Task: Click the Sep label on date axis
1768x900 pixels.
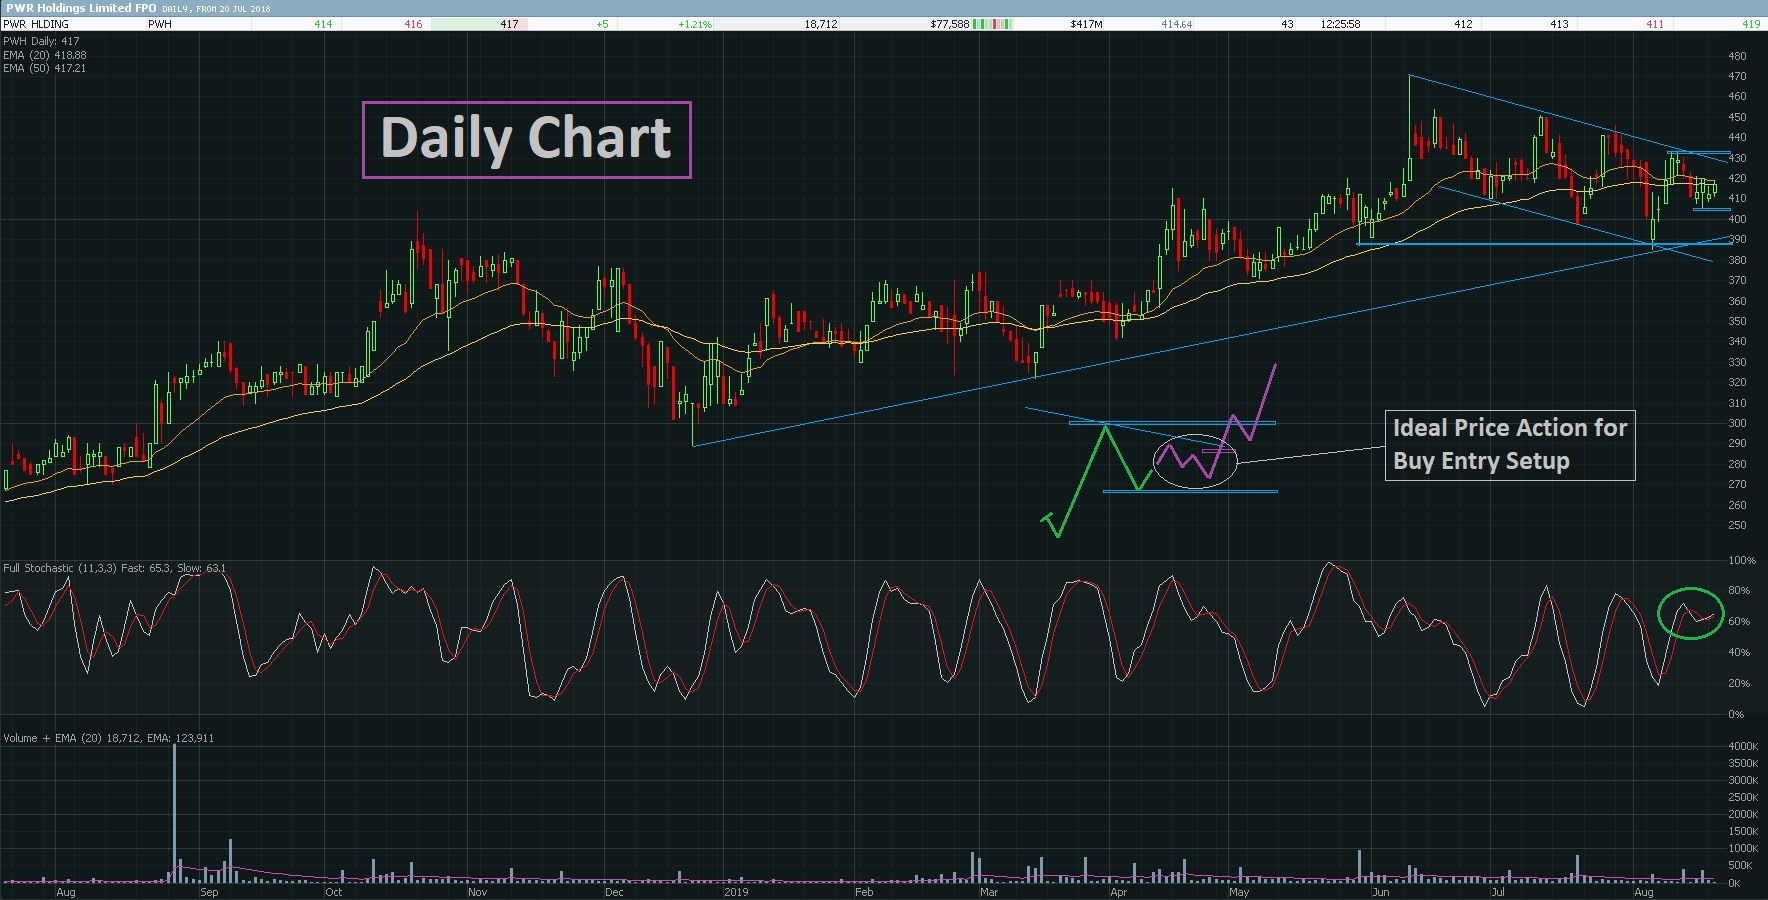Action: click(x=209, y=892)
